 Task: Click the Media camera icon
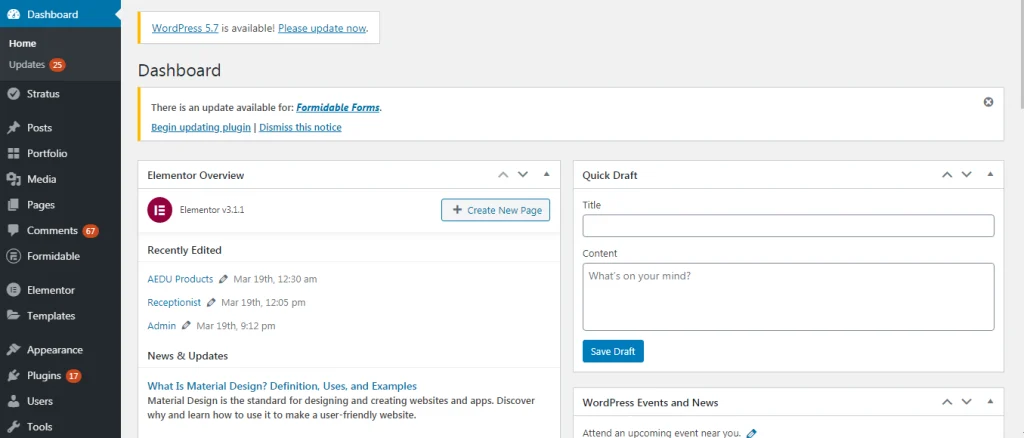point(13,179)
